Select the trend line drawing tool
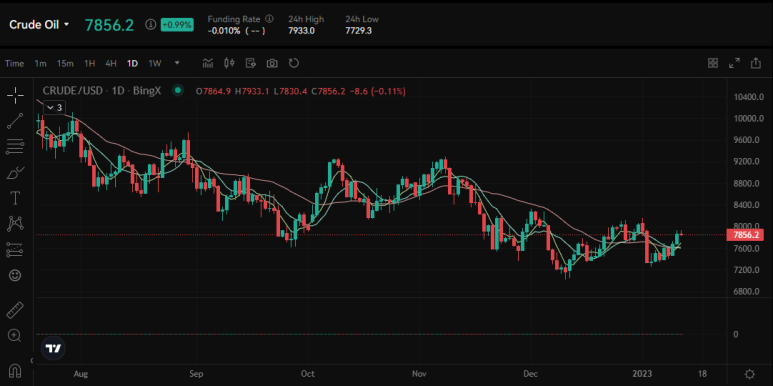Screen dimensions: 773x386 coord(15,121)
